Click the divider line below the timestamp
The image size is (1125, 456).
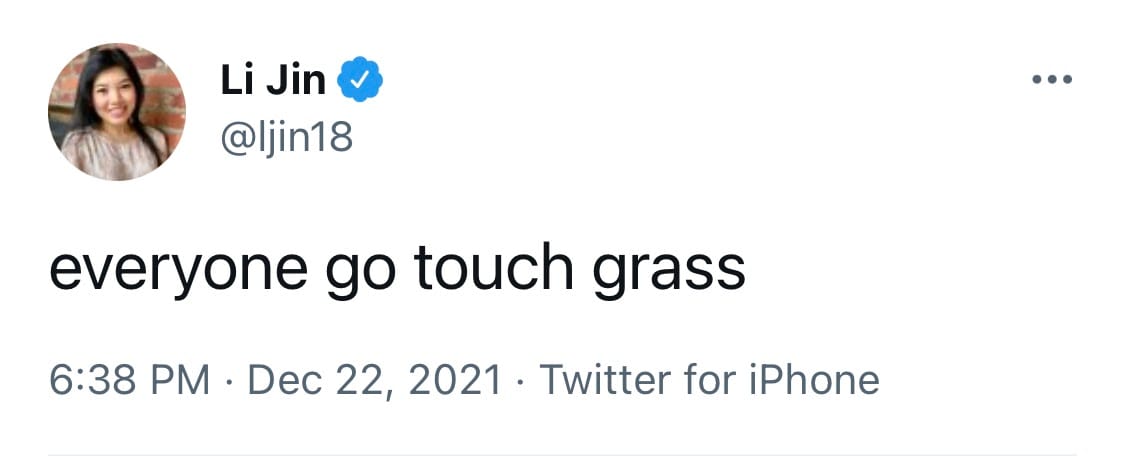point(562,454)
